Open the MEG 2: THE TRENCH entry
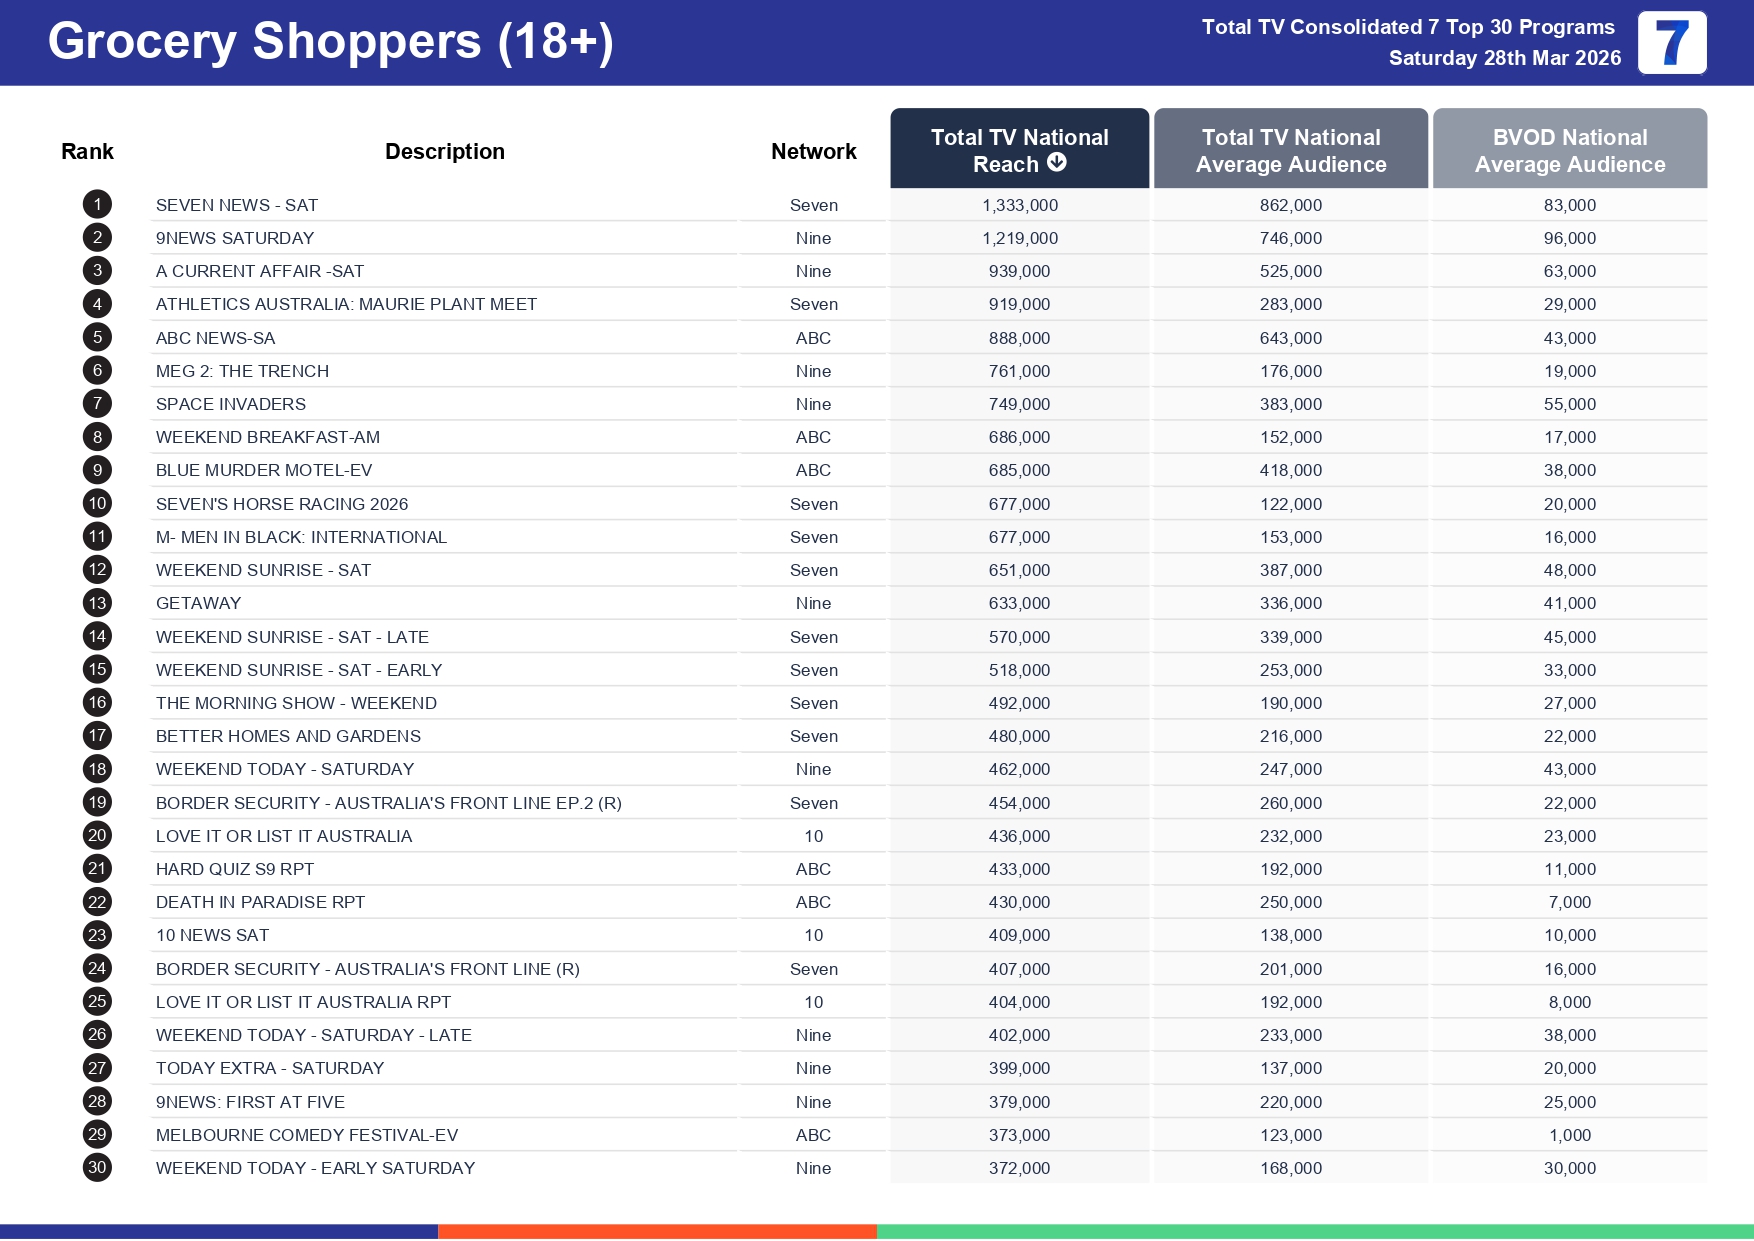Image resolution: width=1754 pixels, height=1241 pixels. coord(242,371)
